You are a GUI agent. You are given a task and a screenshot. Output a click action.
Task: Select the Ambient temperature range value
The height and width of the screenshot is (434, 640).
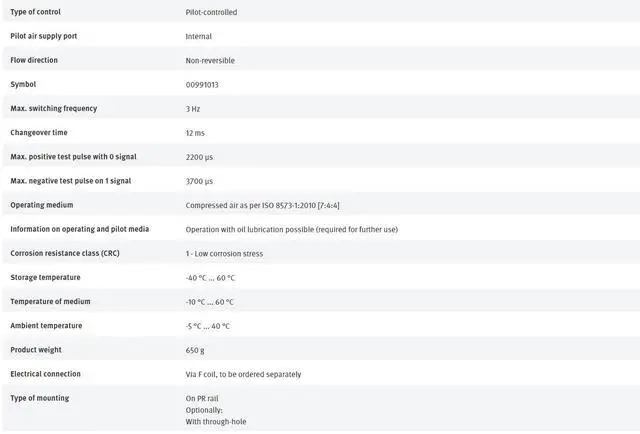[207, 326]
